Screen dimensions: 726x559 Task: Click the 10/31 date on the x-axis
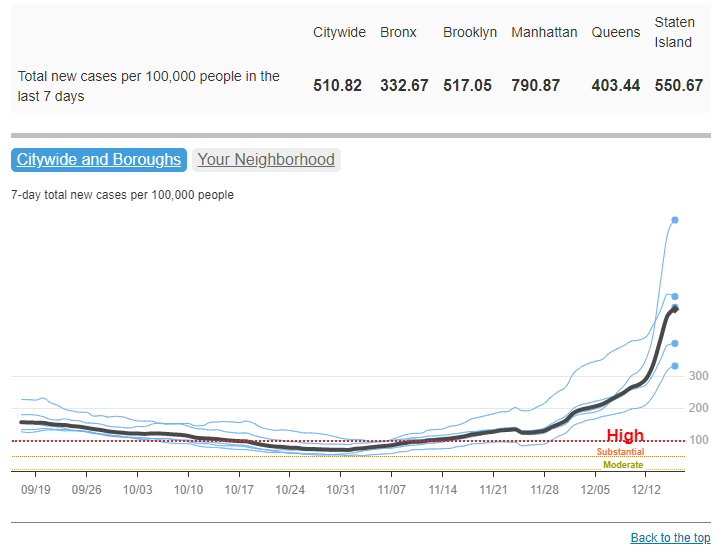[x=341, y=490]
